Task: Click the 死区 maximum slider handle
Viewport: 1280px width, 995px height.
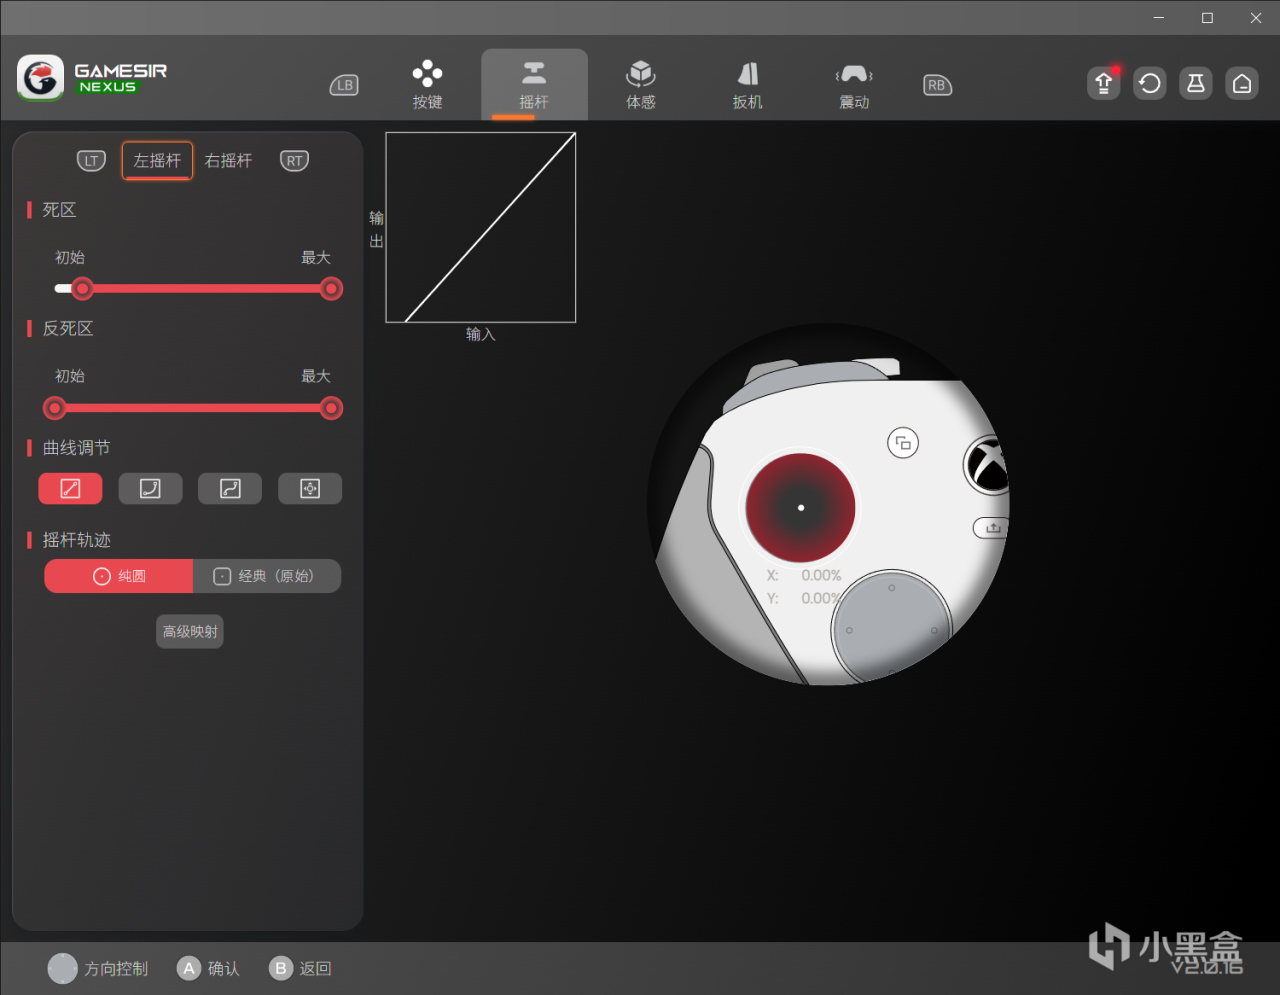Action: coord(331,289)
